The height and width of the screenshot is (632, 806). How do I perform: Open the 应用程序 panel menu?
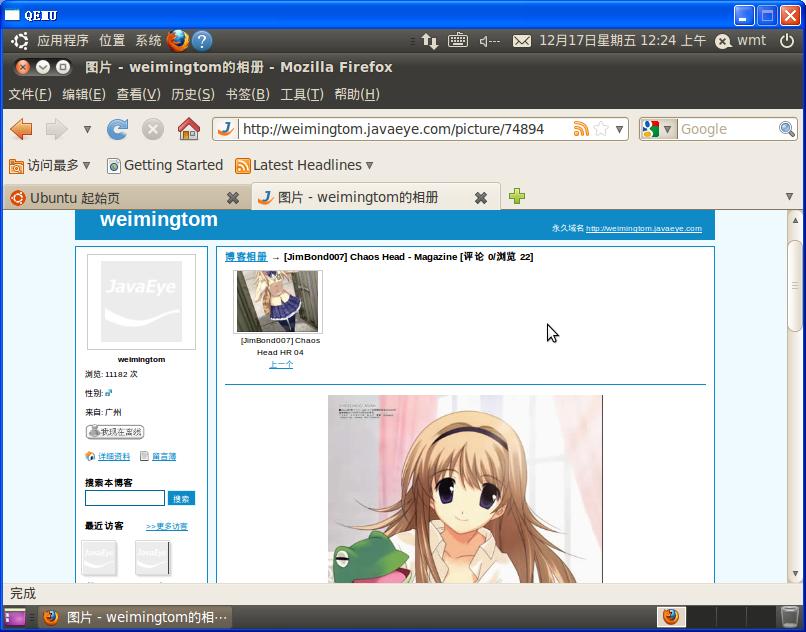click(62, 41)
